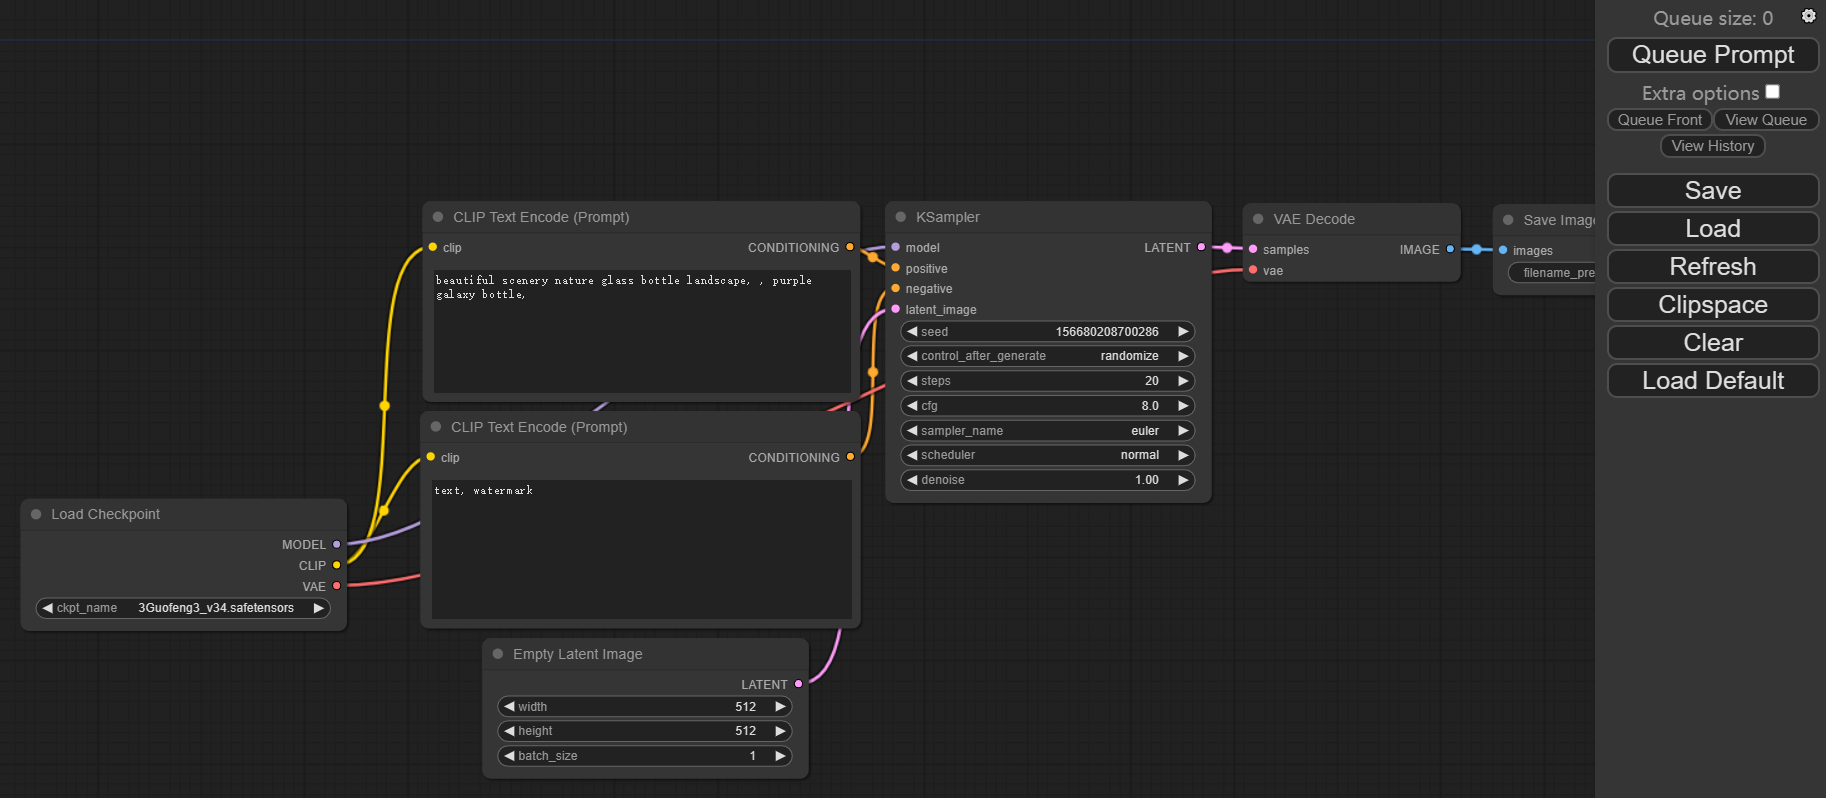The width and height of the screenshot is (1826, 798).
Task: Collapse the VAE Decode node dot
Action: pyautogui.click(x=1258, y=219)
